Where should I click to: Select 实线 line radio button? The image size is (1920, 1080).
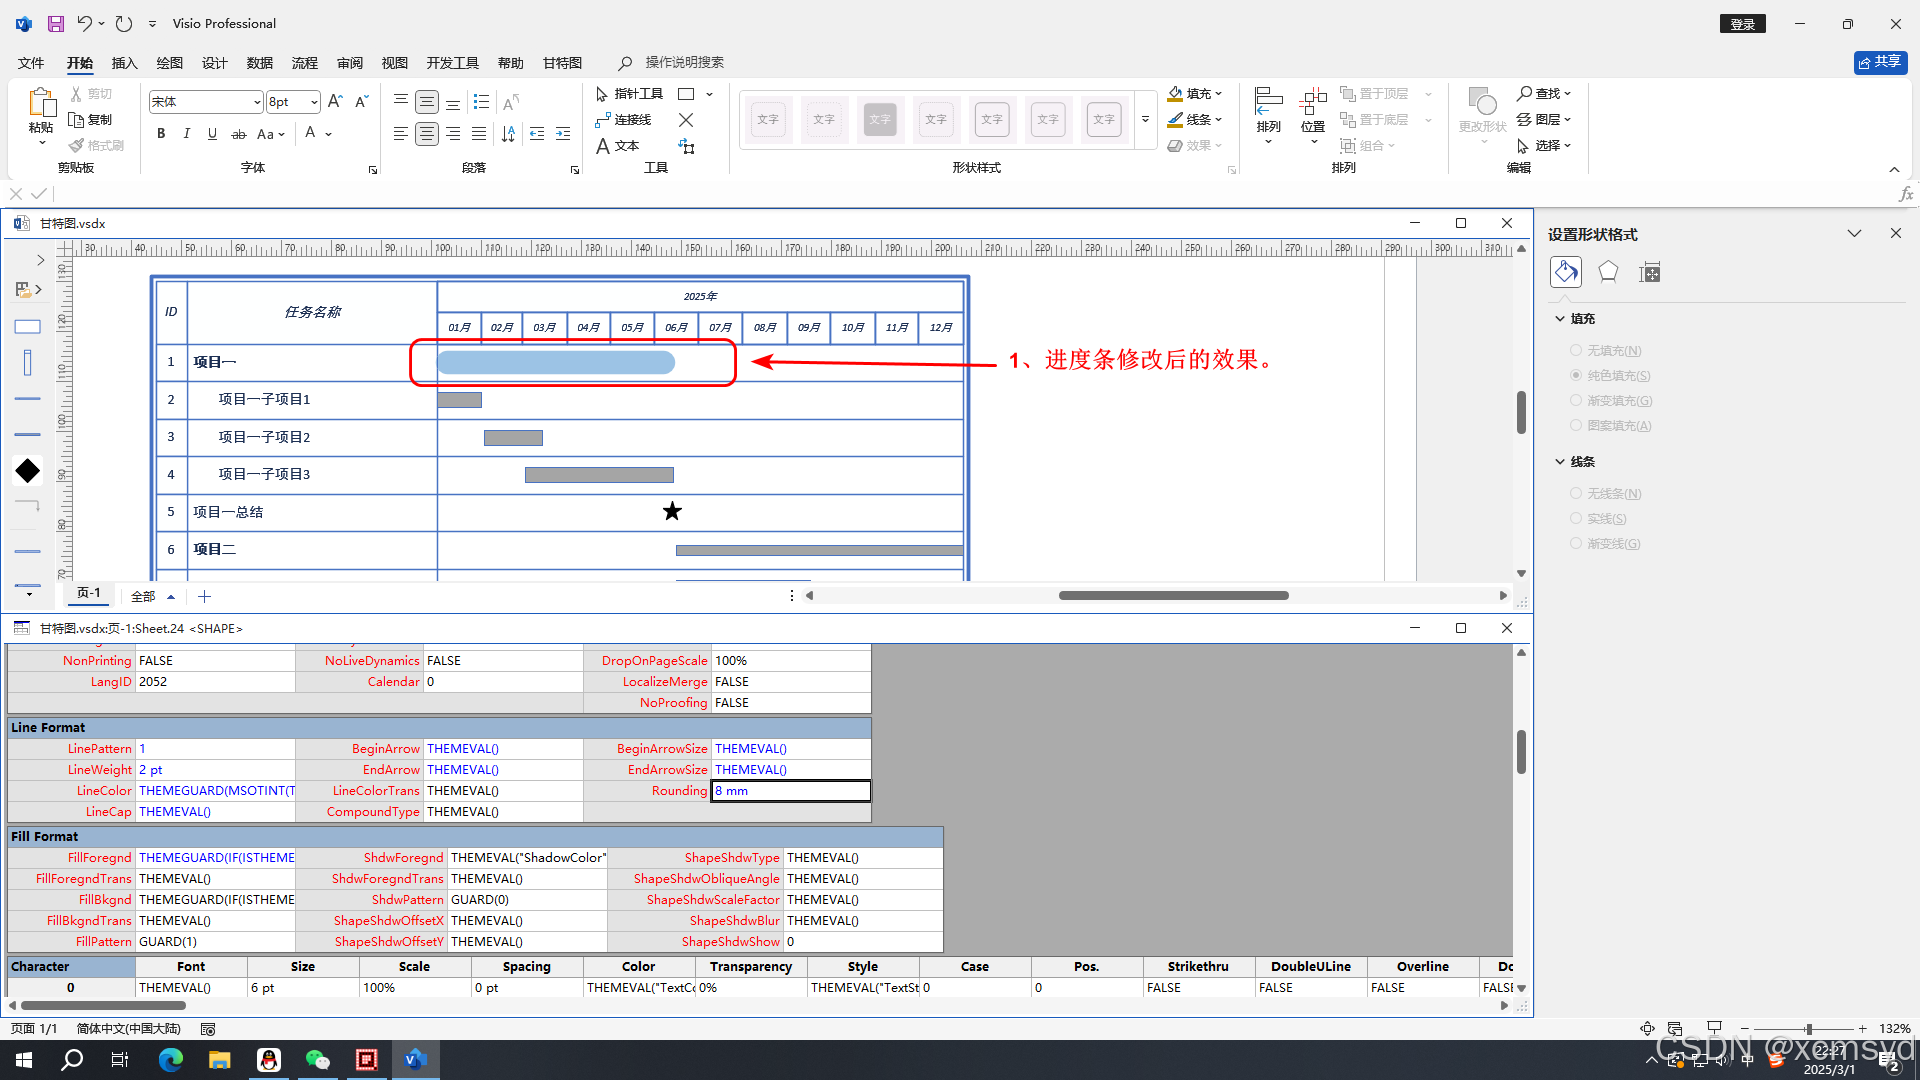click(x=1576, y=518)
